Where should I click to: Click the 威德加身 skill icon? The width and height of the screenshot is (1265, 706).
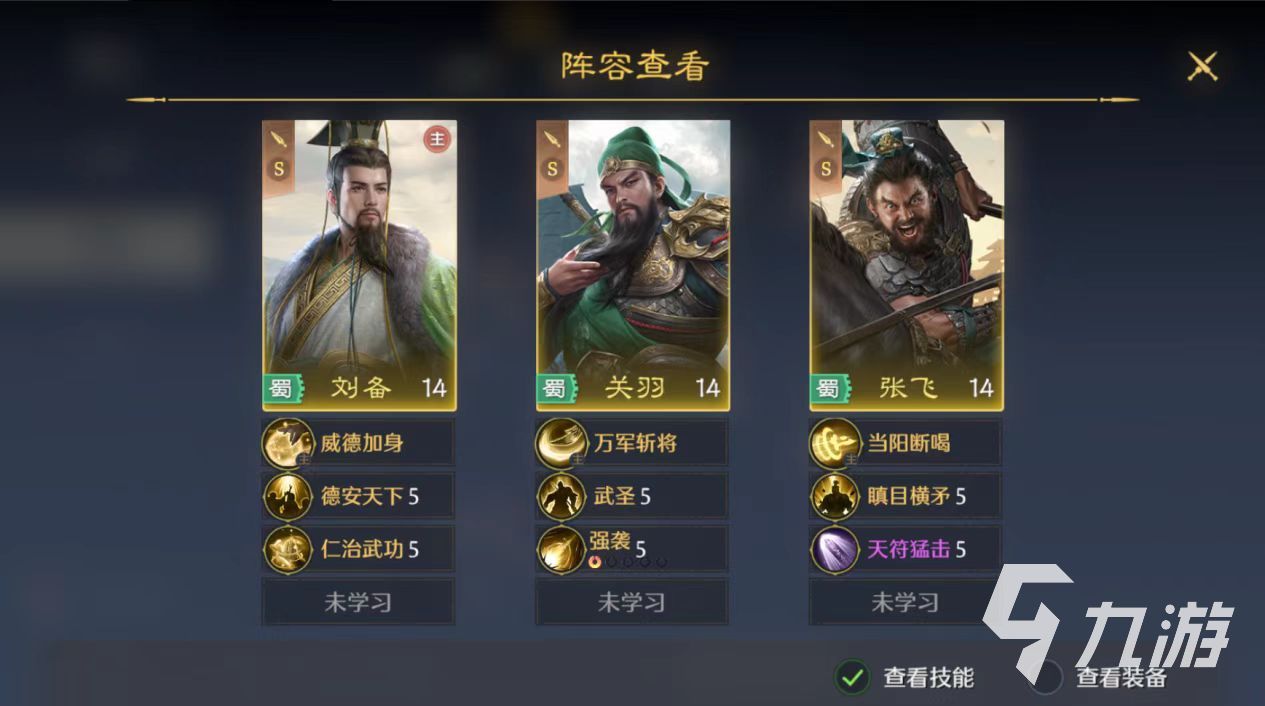click(x=287, y=443)
